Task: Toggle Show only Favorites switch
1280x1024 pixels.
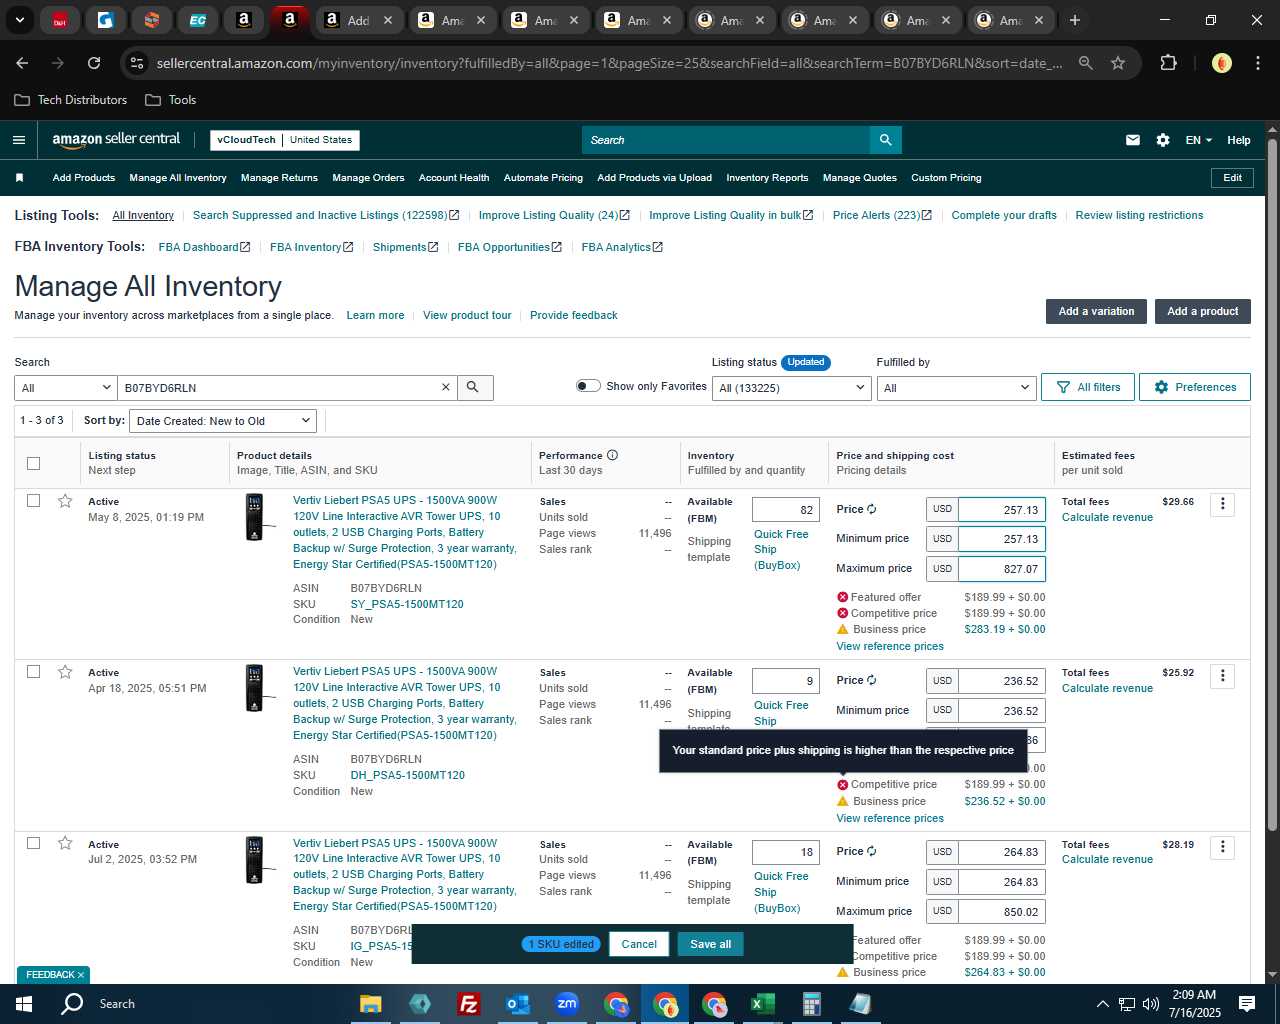Action: [x=588, y=386]
